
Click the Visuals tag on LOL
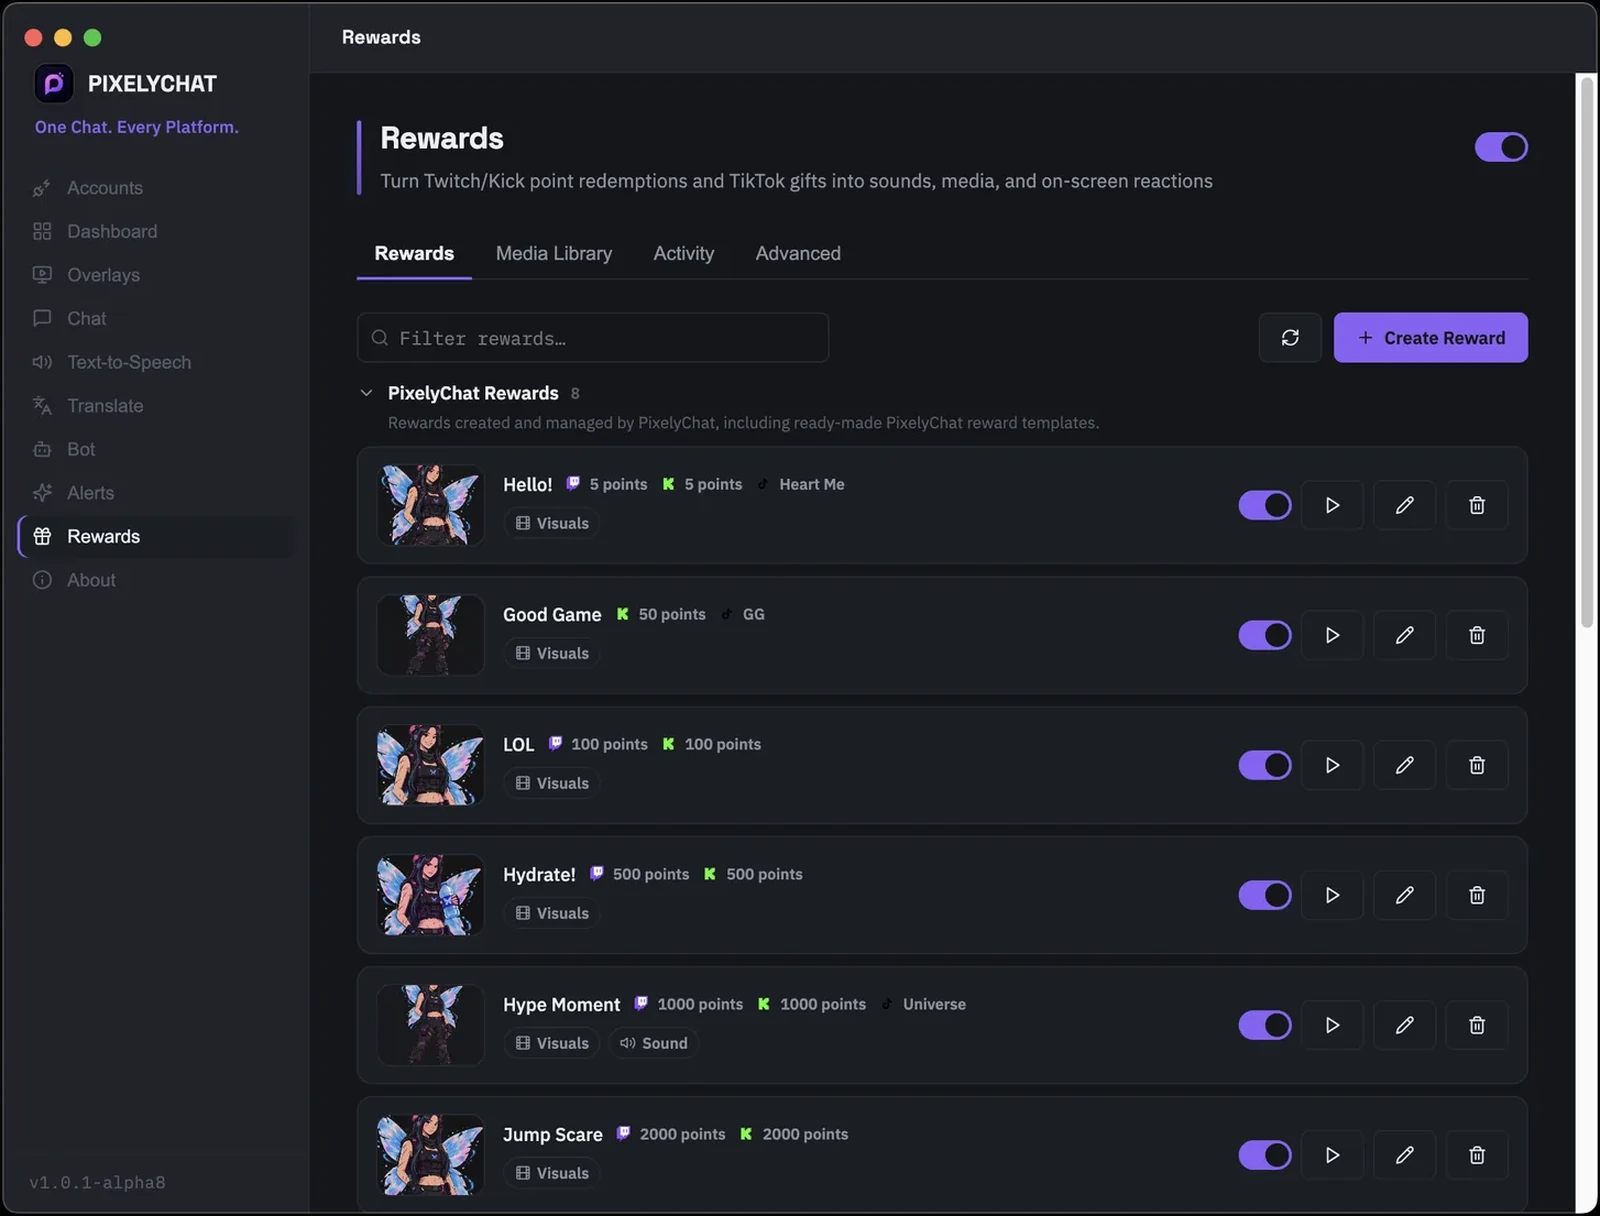[x=552, y=783]
